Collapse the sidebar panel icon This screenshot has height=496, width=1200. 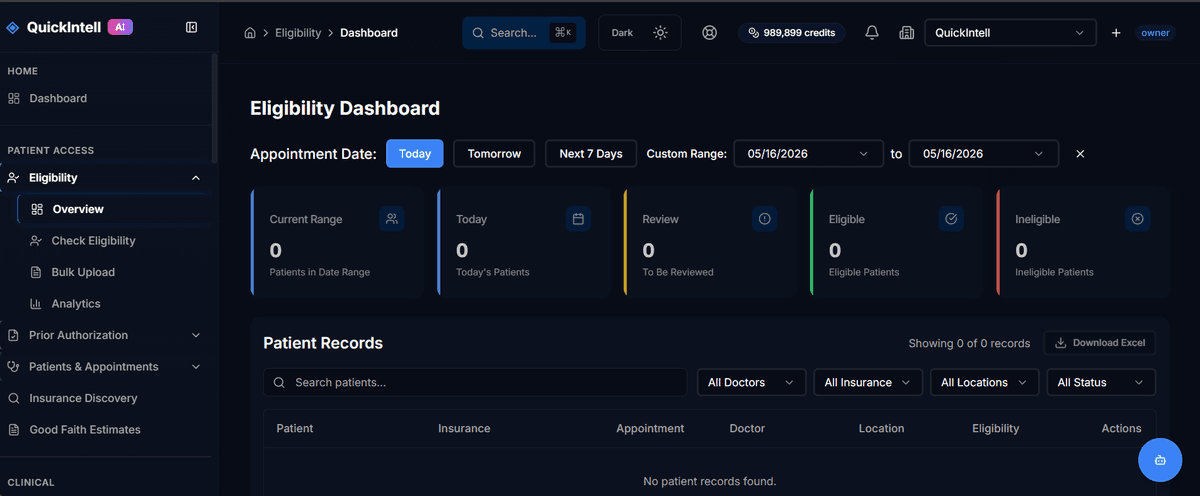(x=191, y=28)
